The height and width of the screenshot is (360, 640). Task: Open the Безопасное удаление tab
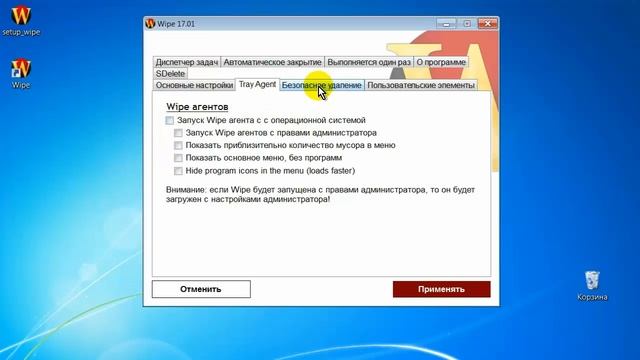click(322, 85)
